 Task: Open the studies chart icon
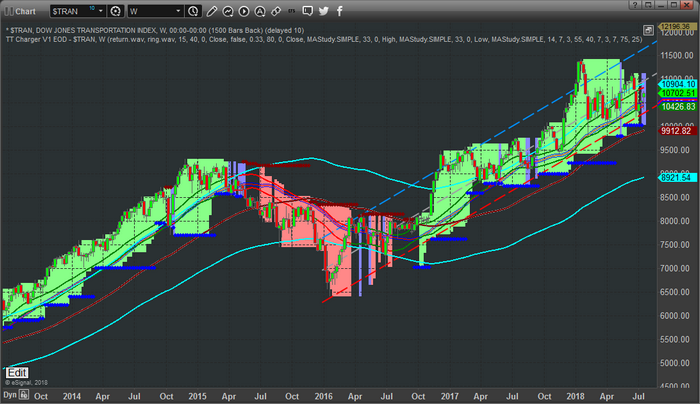point(228,11)
